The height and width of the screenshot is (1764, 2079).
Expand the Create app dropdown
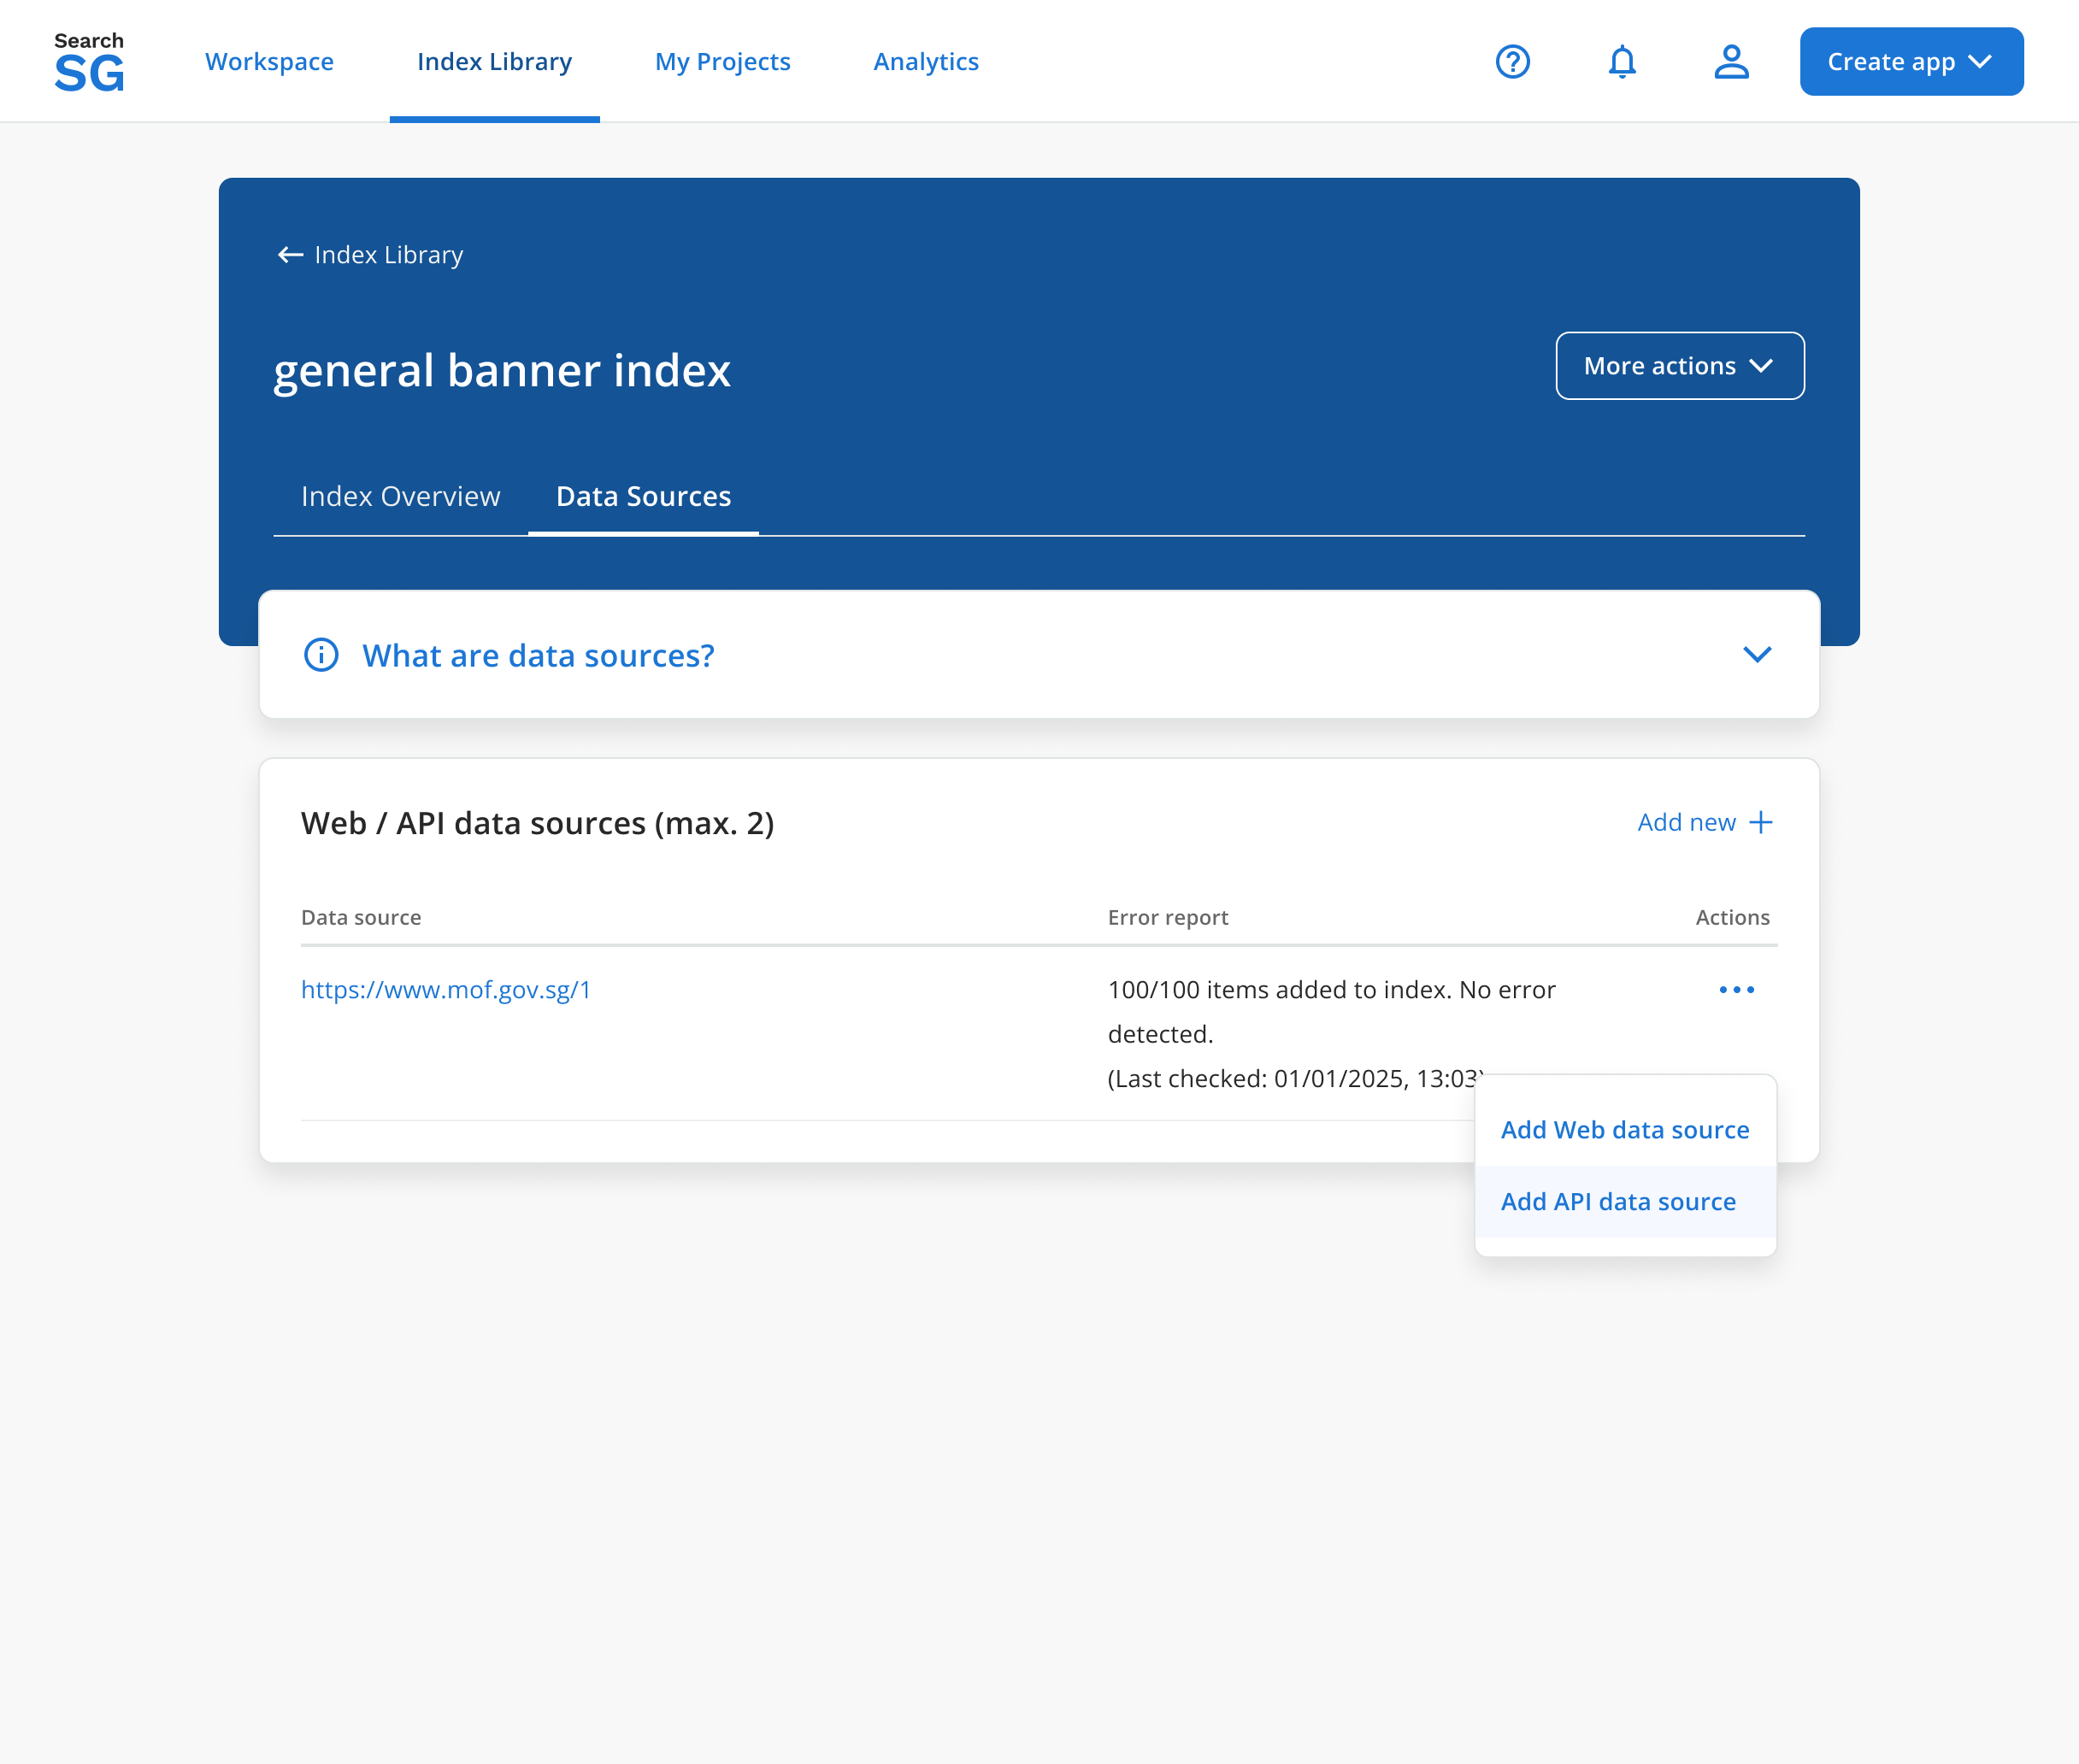tap(1911, 62)
